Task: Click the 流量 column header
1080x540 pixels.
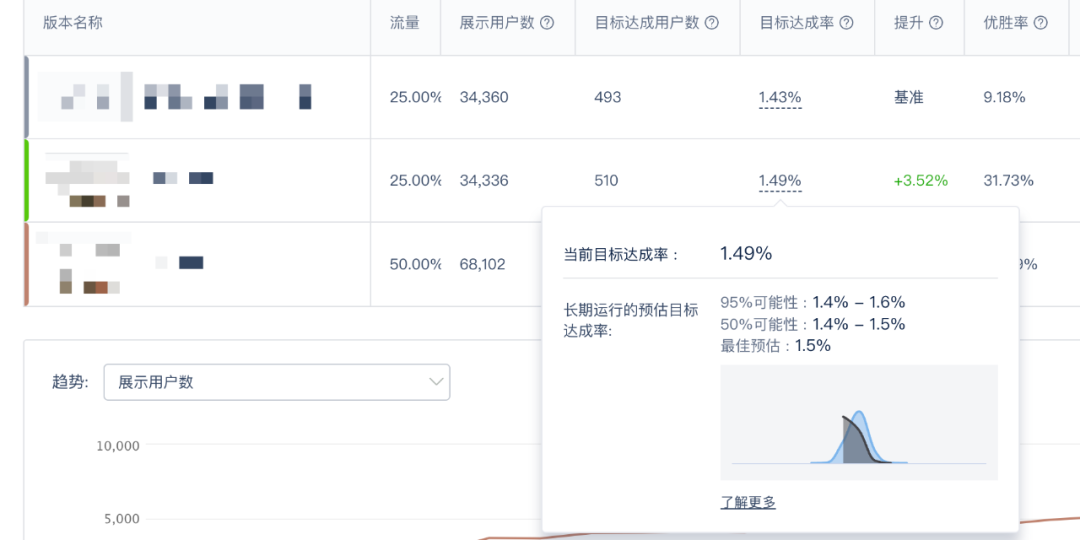Action: point(404,23)
